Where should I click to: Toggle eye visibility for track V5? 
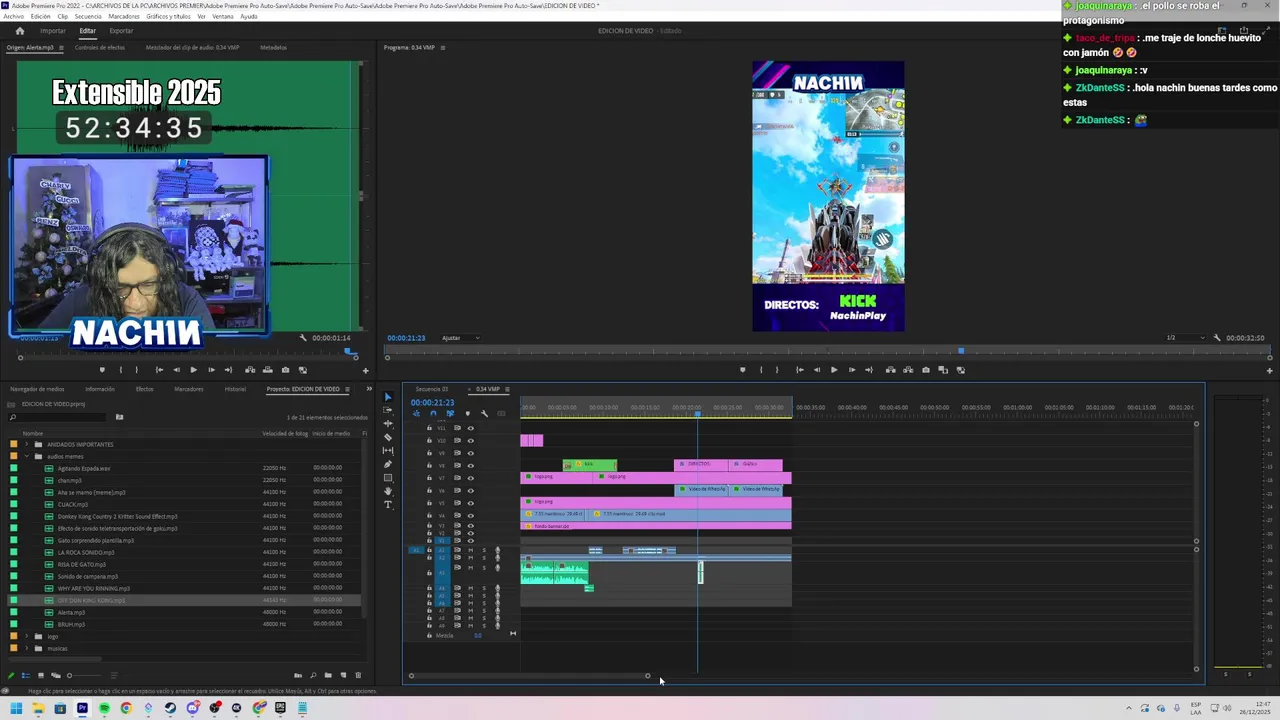(471, 503)
